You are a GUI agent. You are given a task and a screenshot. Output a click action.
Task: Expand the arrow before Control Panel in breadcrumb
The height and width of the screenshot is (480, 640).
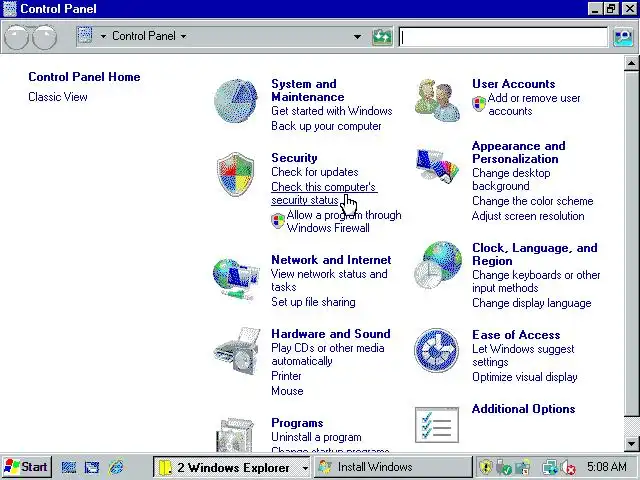(x=103, y=36)
